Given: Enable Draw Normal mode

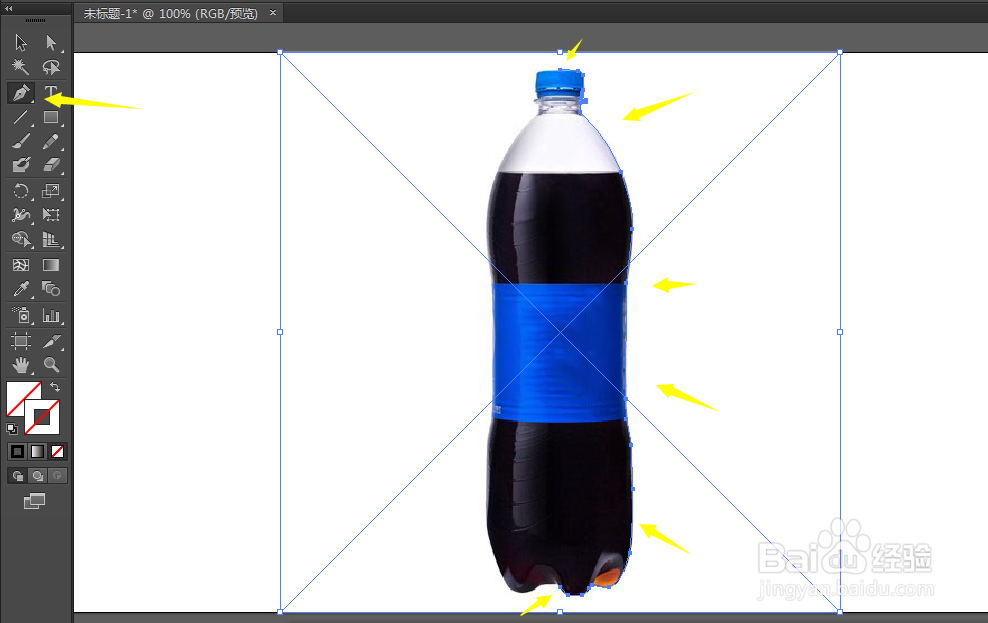Looking at the screenshot, I should [x=18, y=476].
